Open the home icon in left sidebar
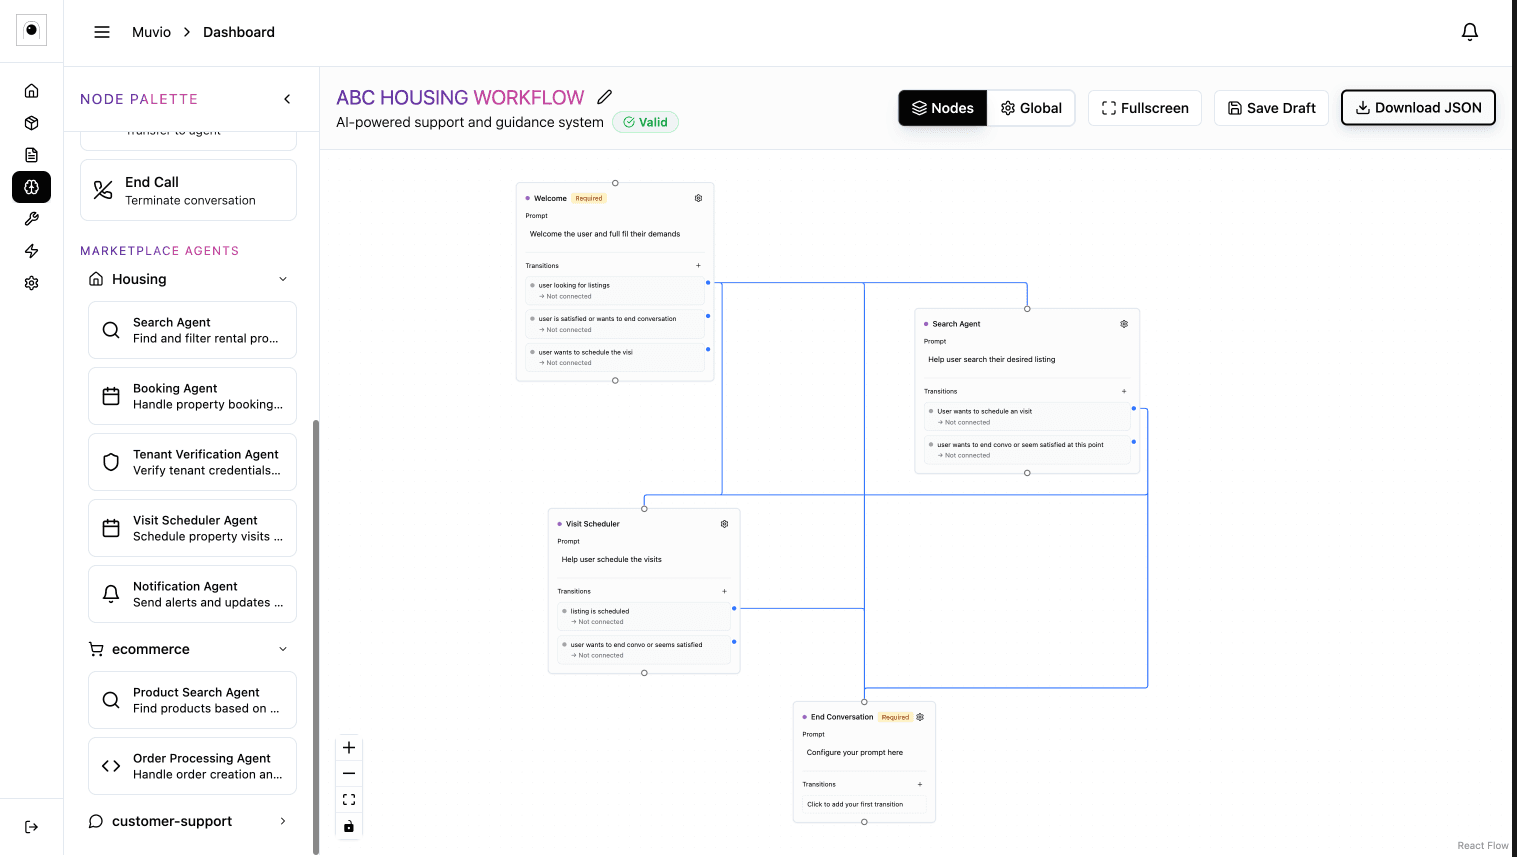1517x857 pixels. 31,90
